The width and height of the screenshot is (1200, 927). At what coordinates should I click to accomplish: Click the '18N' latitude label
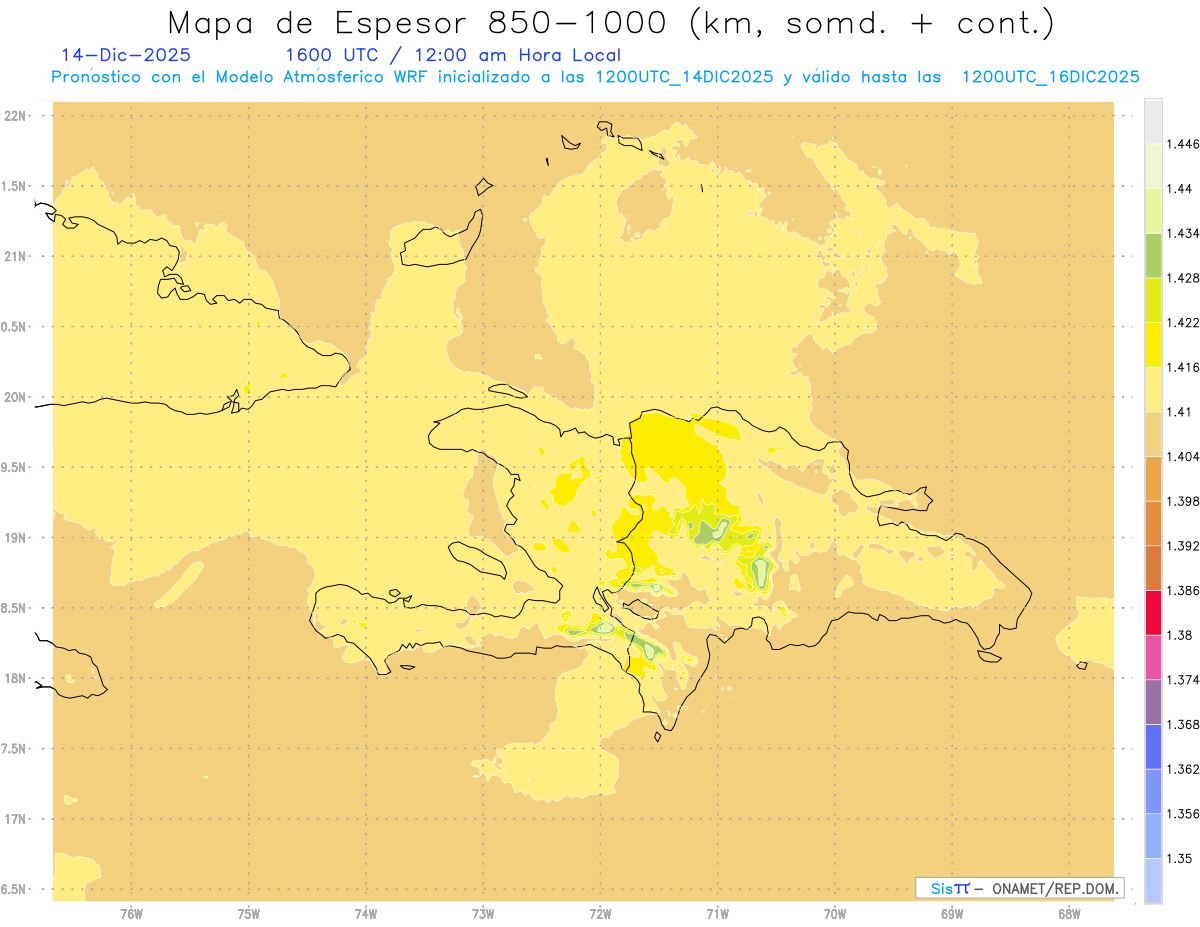click(14, 679)
